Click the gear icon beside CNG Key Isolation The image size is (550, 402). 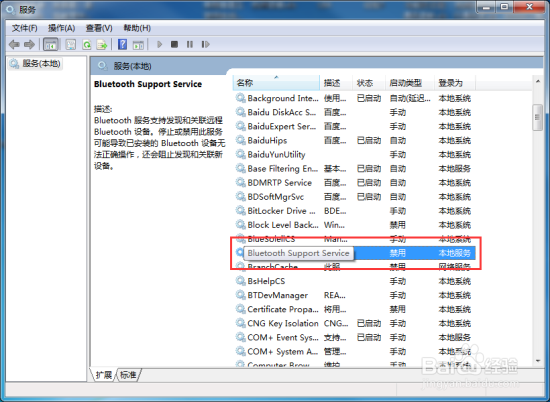[x=240, y=323]
